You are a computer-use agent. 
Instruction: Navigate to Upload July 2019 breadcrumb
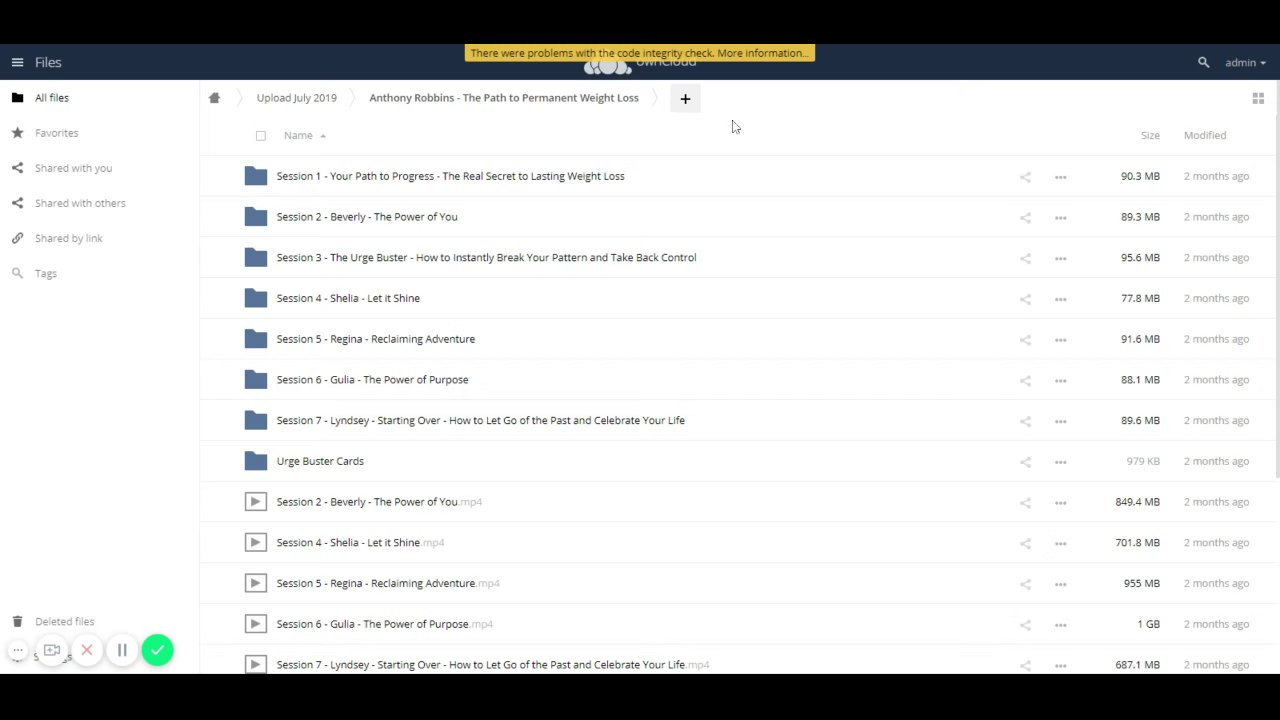[x=296, y=98]
